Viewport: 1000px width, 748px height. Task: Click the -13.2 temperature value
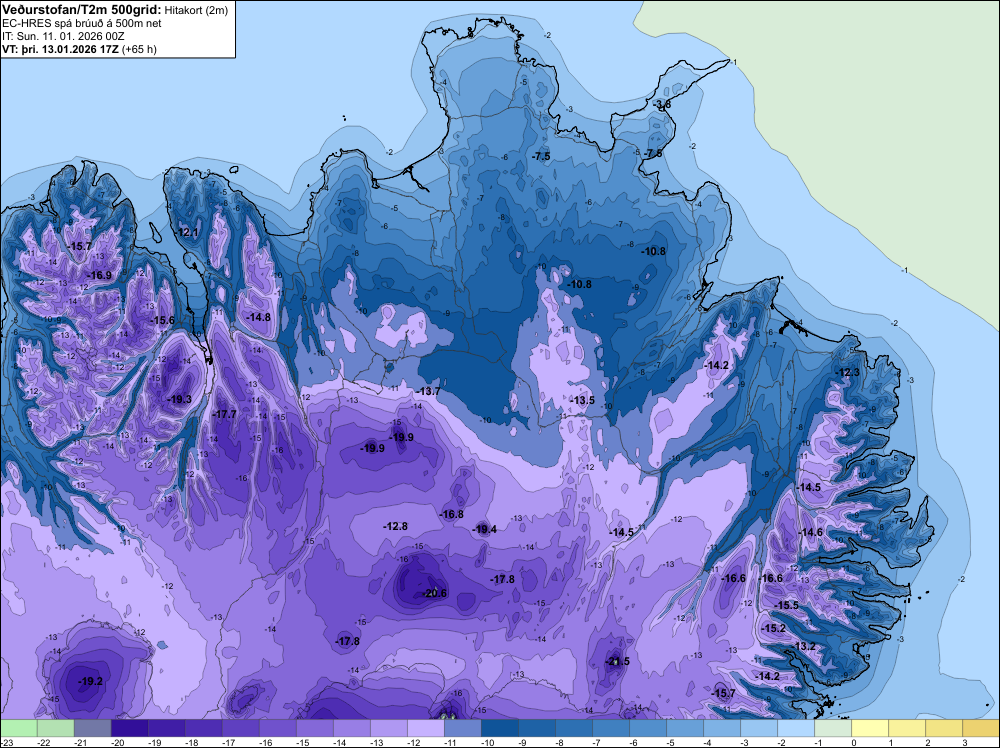pos(804,647)
